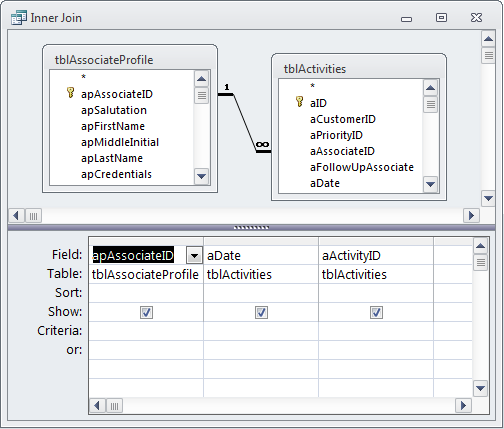504x429 pixels.
Task: Click the Inner Join query window icon
Action: [x=19, y=18]
